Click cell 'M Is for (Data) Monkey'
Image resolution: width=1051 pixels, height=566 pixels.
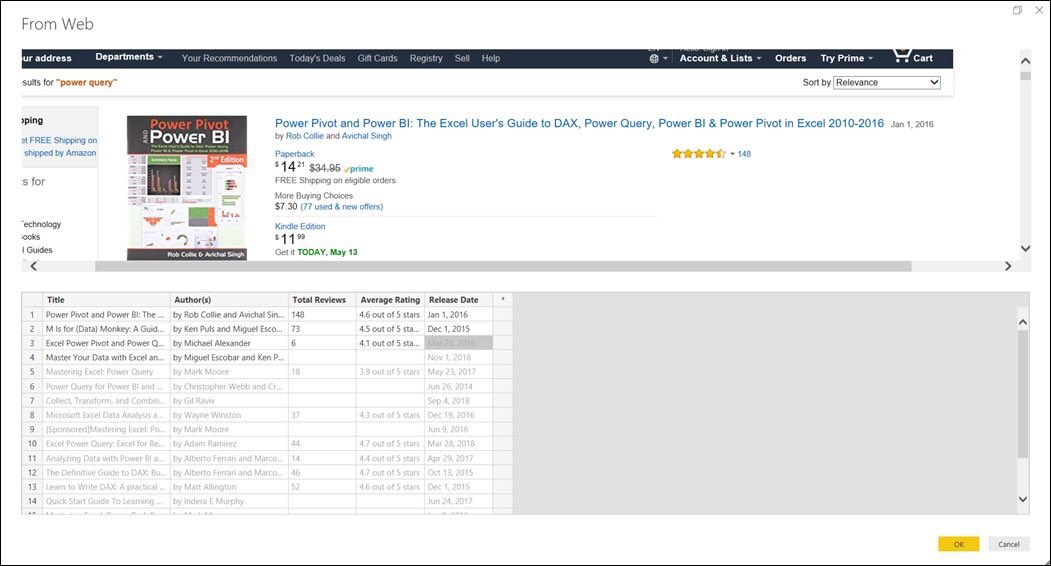pos(107,329)
